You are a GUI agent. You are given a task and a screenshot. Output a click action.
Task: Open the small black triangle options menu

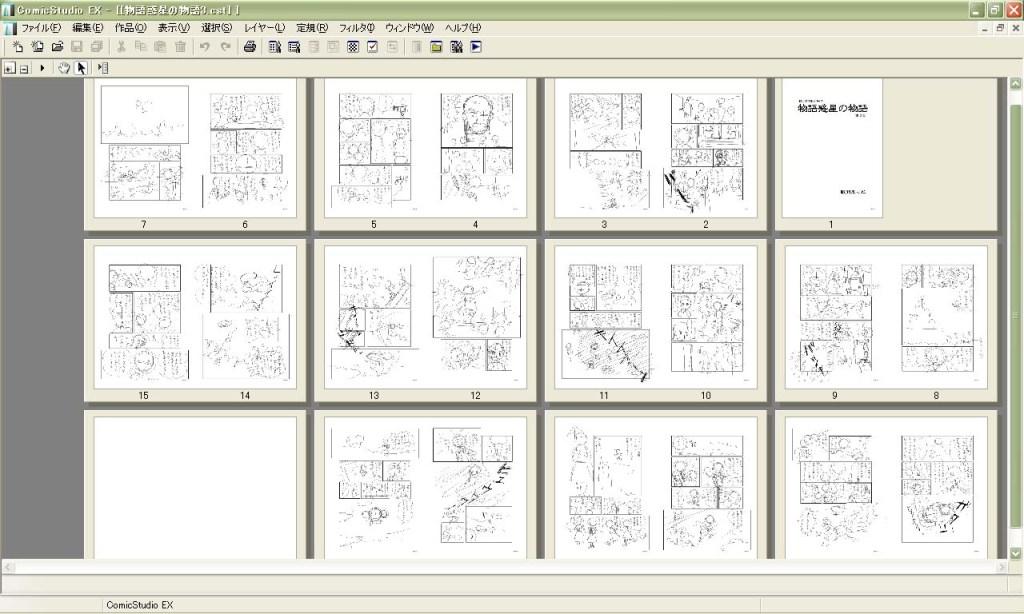pyautogui.click(x=42, y=67)
